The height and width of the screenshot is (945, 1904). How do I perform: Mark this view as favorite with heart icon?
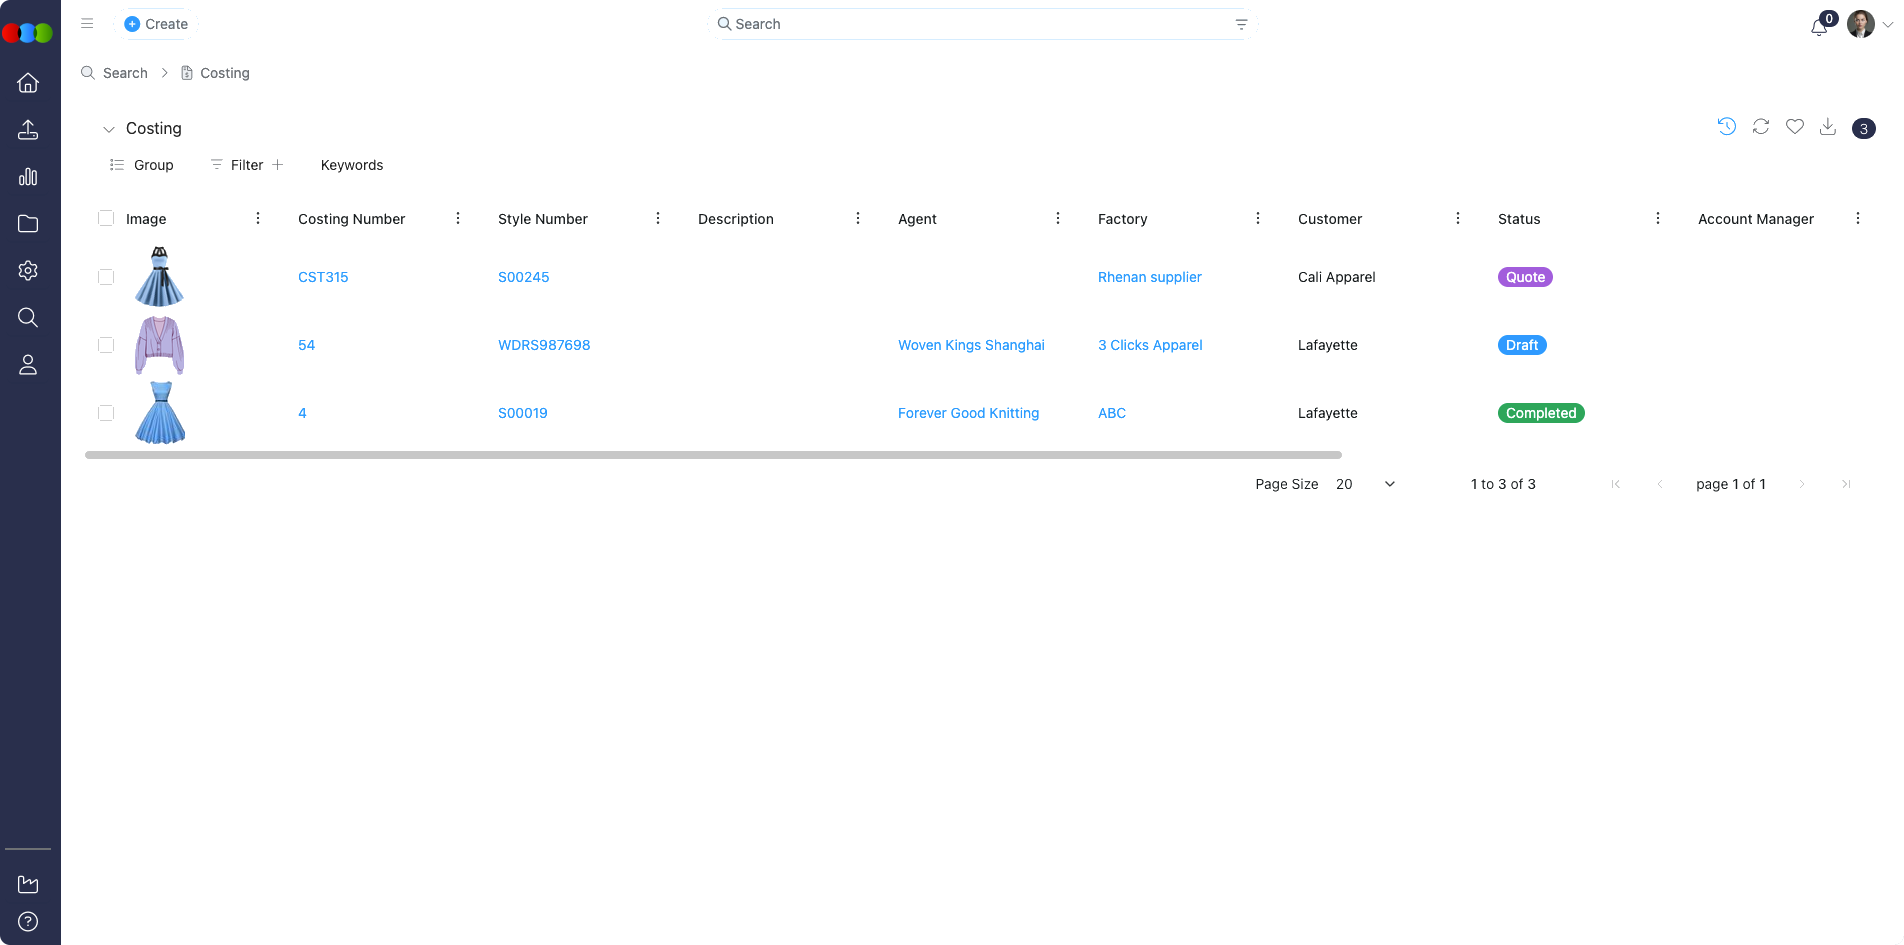tap(1794, 127)
